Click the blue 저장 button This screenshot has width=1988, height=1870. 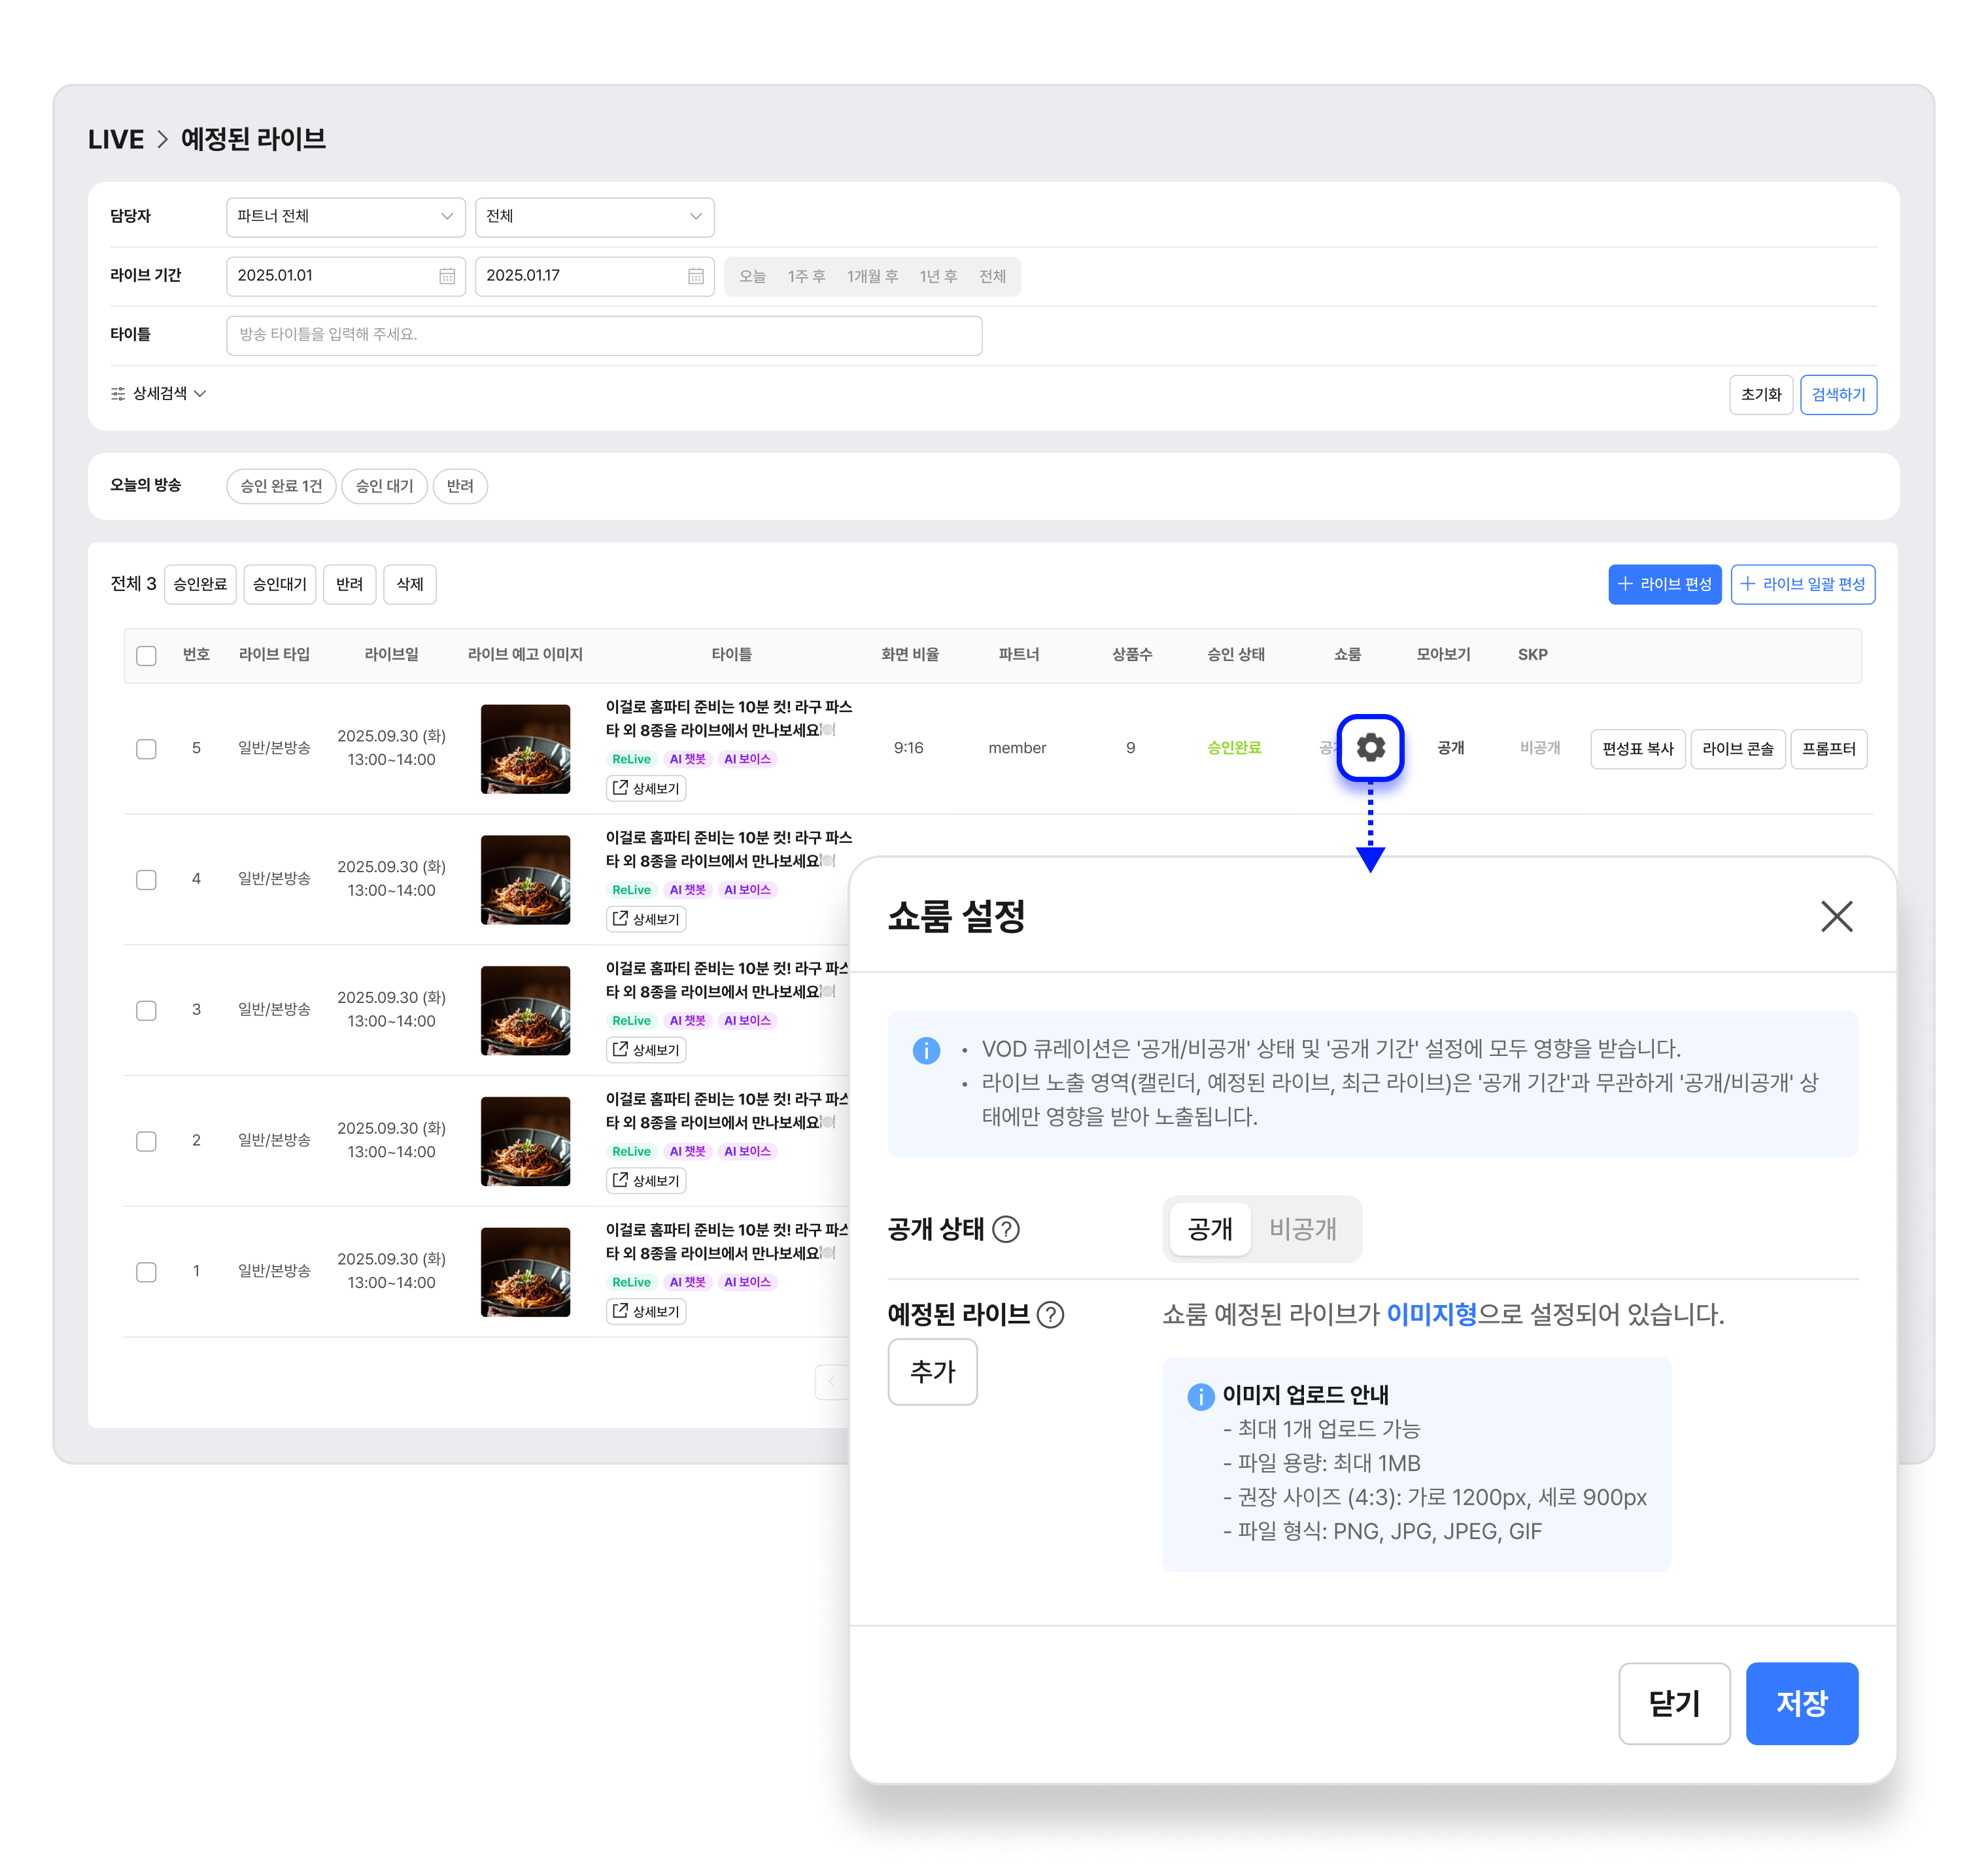pos(1801,1703)
